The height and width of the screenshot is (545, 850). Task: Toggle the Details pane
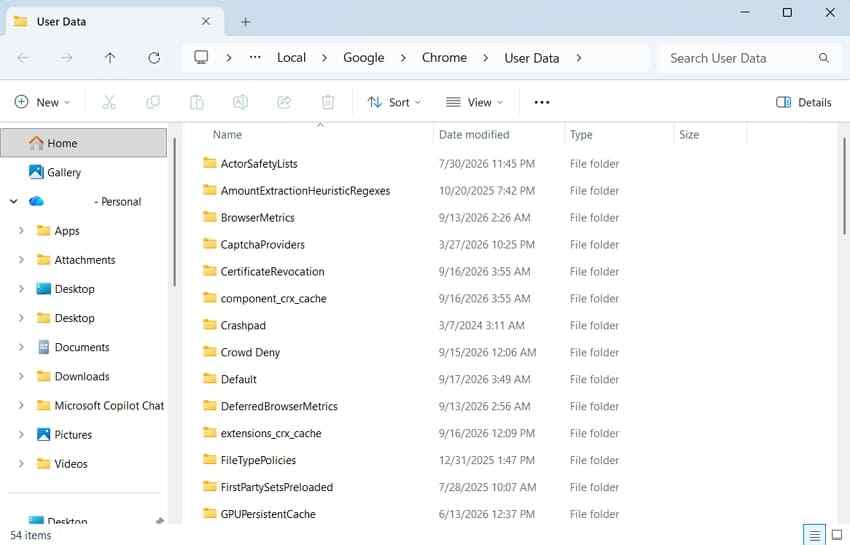(803, 102)
